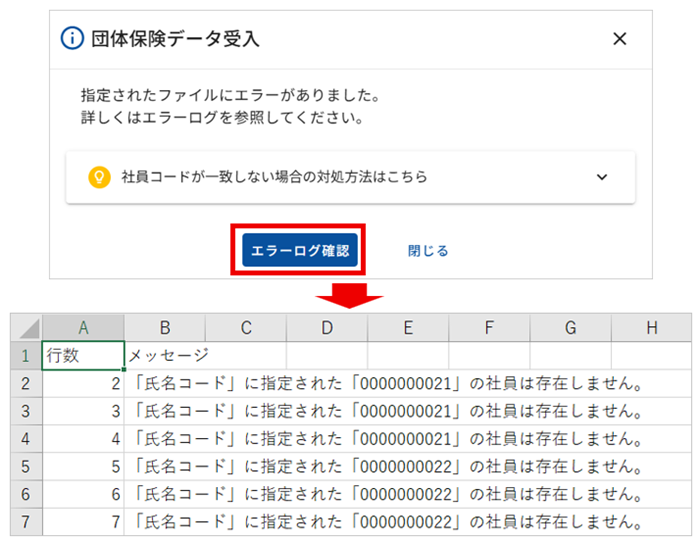Select column G header

tap(571, 328)
